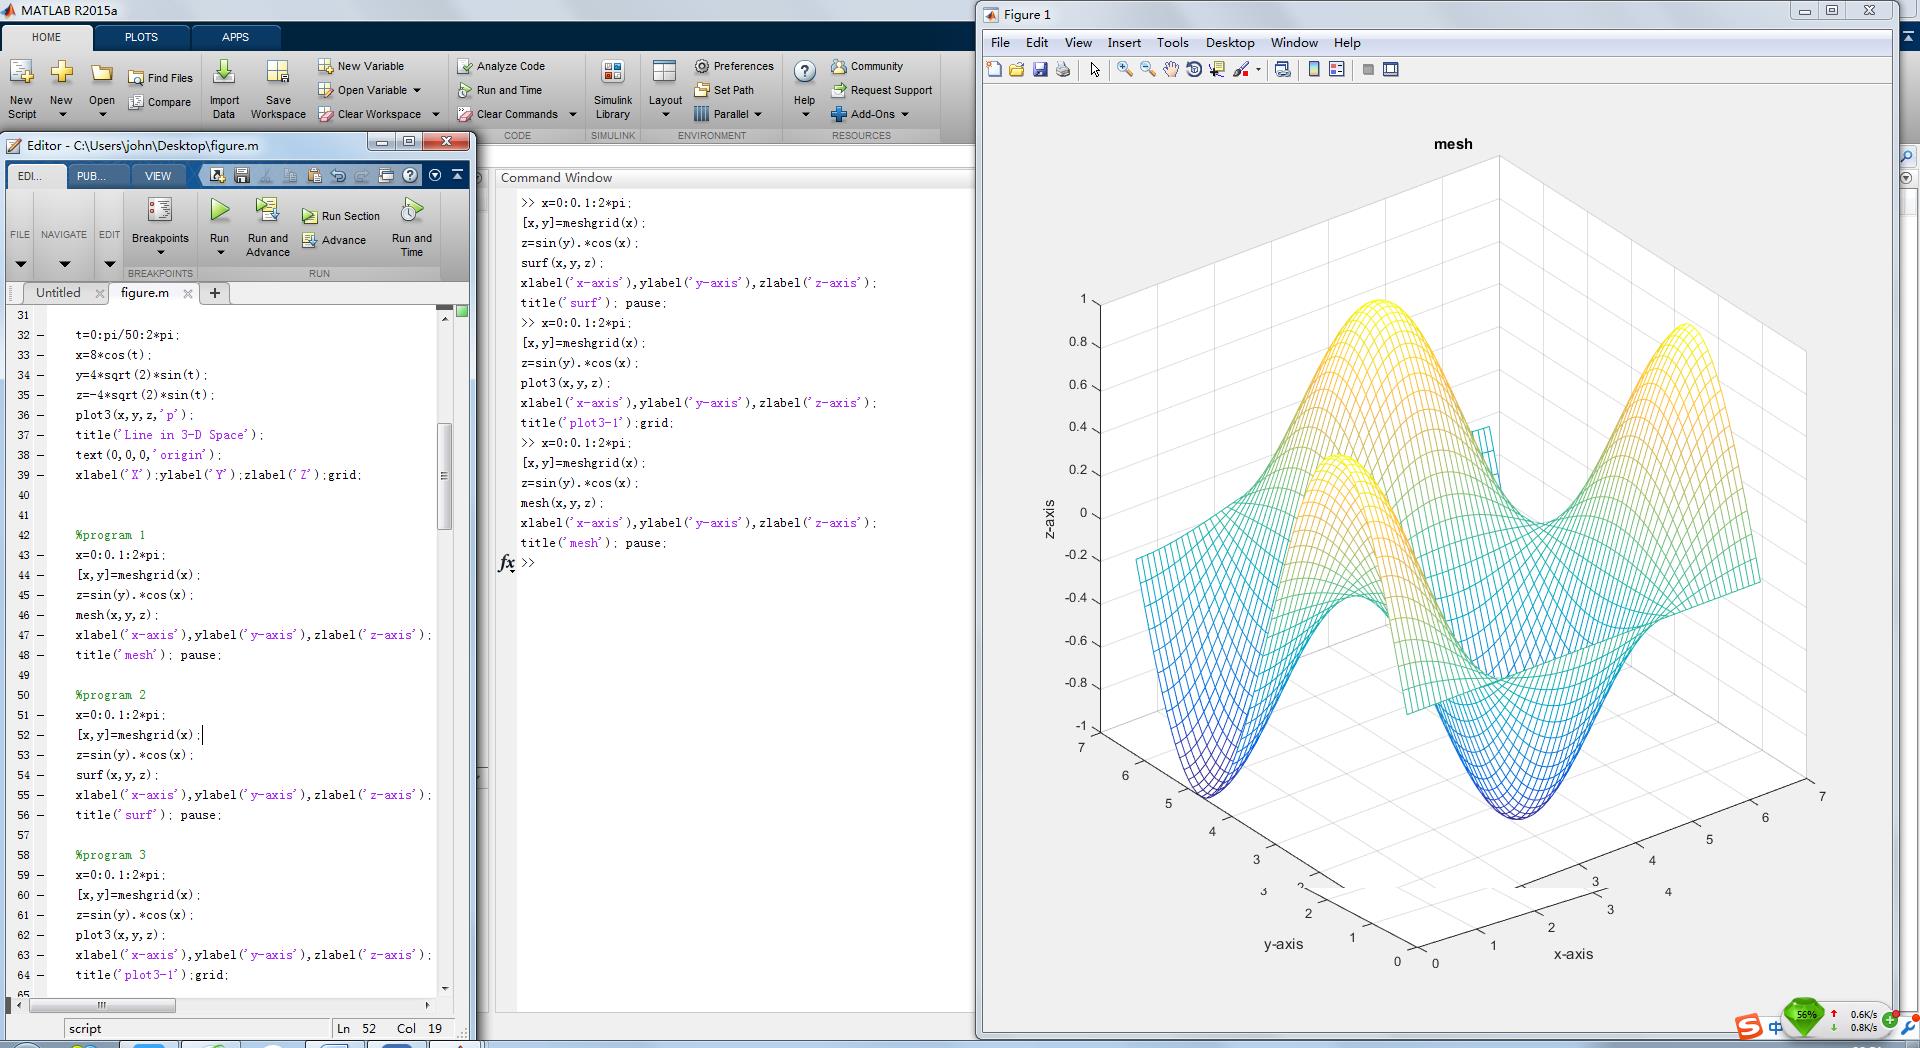Select Edit Plot arrow tool in Figure 1

pyautogui.click(x=1095, y=69)
